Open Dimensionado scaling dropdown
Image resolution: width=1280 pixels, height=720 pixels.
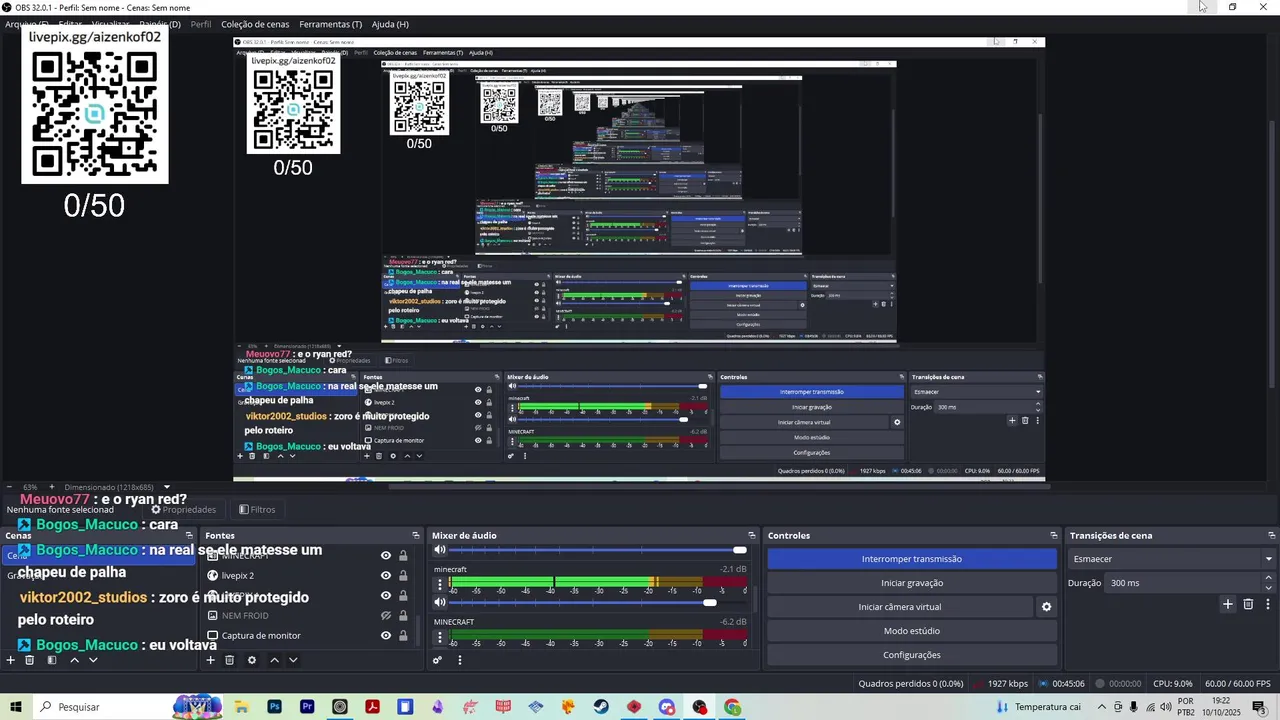click(118, 487)
